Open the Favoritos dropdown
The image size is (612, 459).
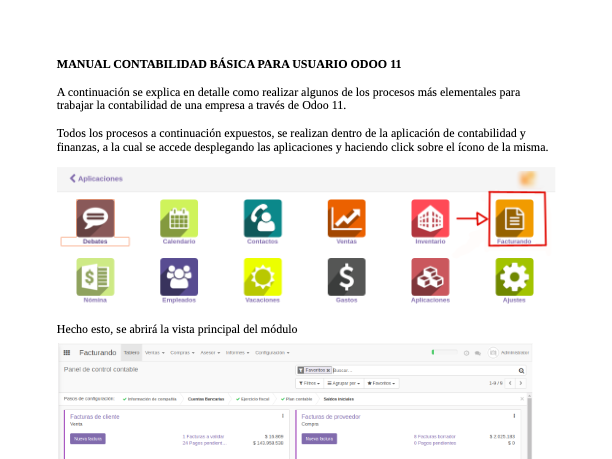click(x=382, y=383)
